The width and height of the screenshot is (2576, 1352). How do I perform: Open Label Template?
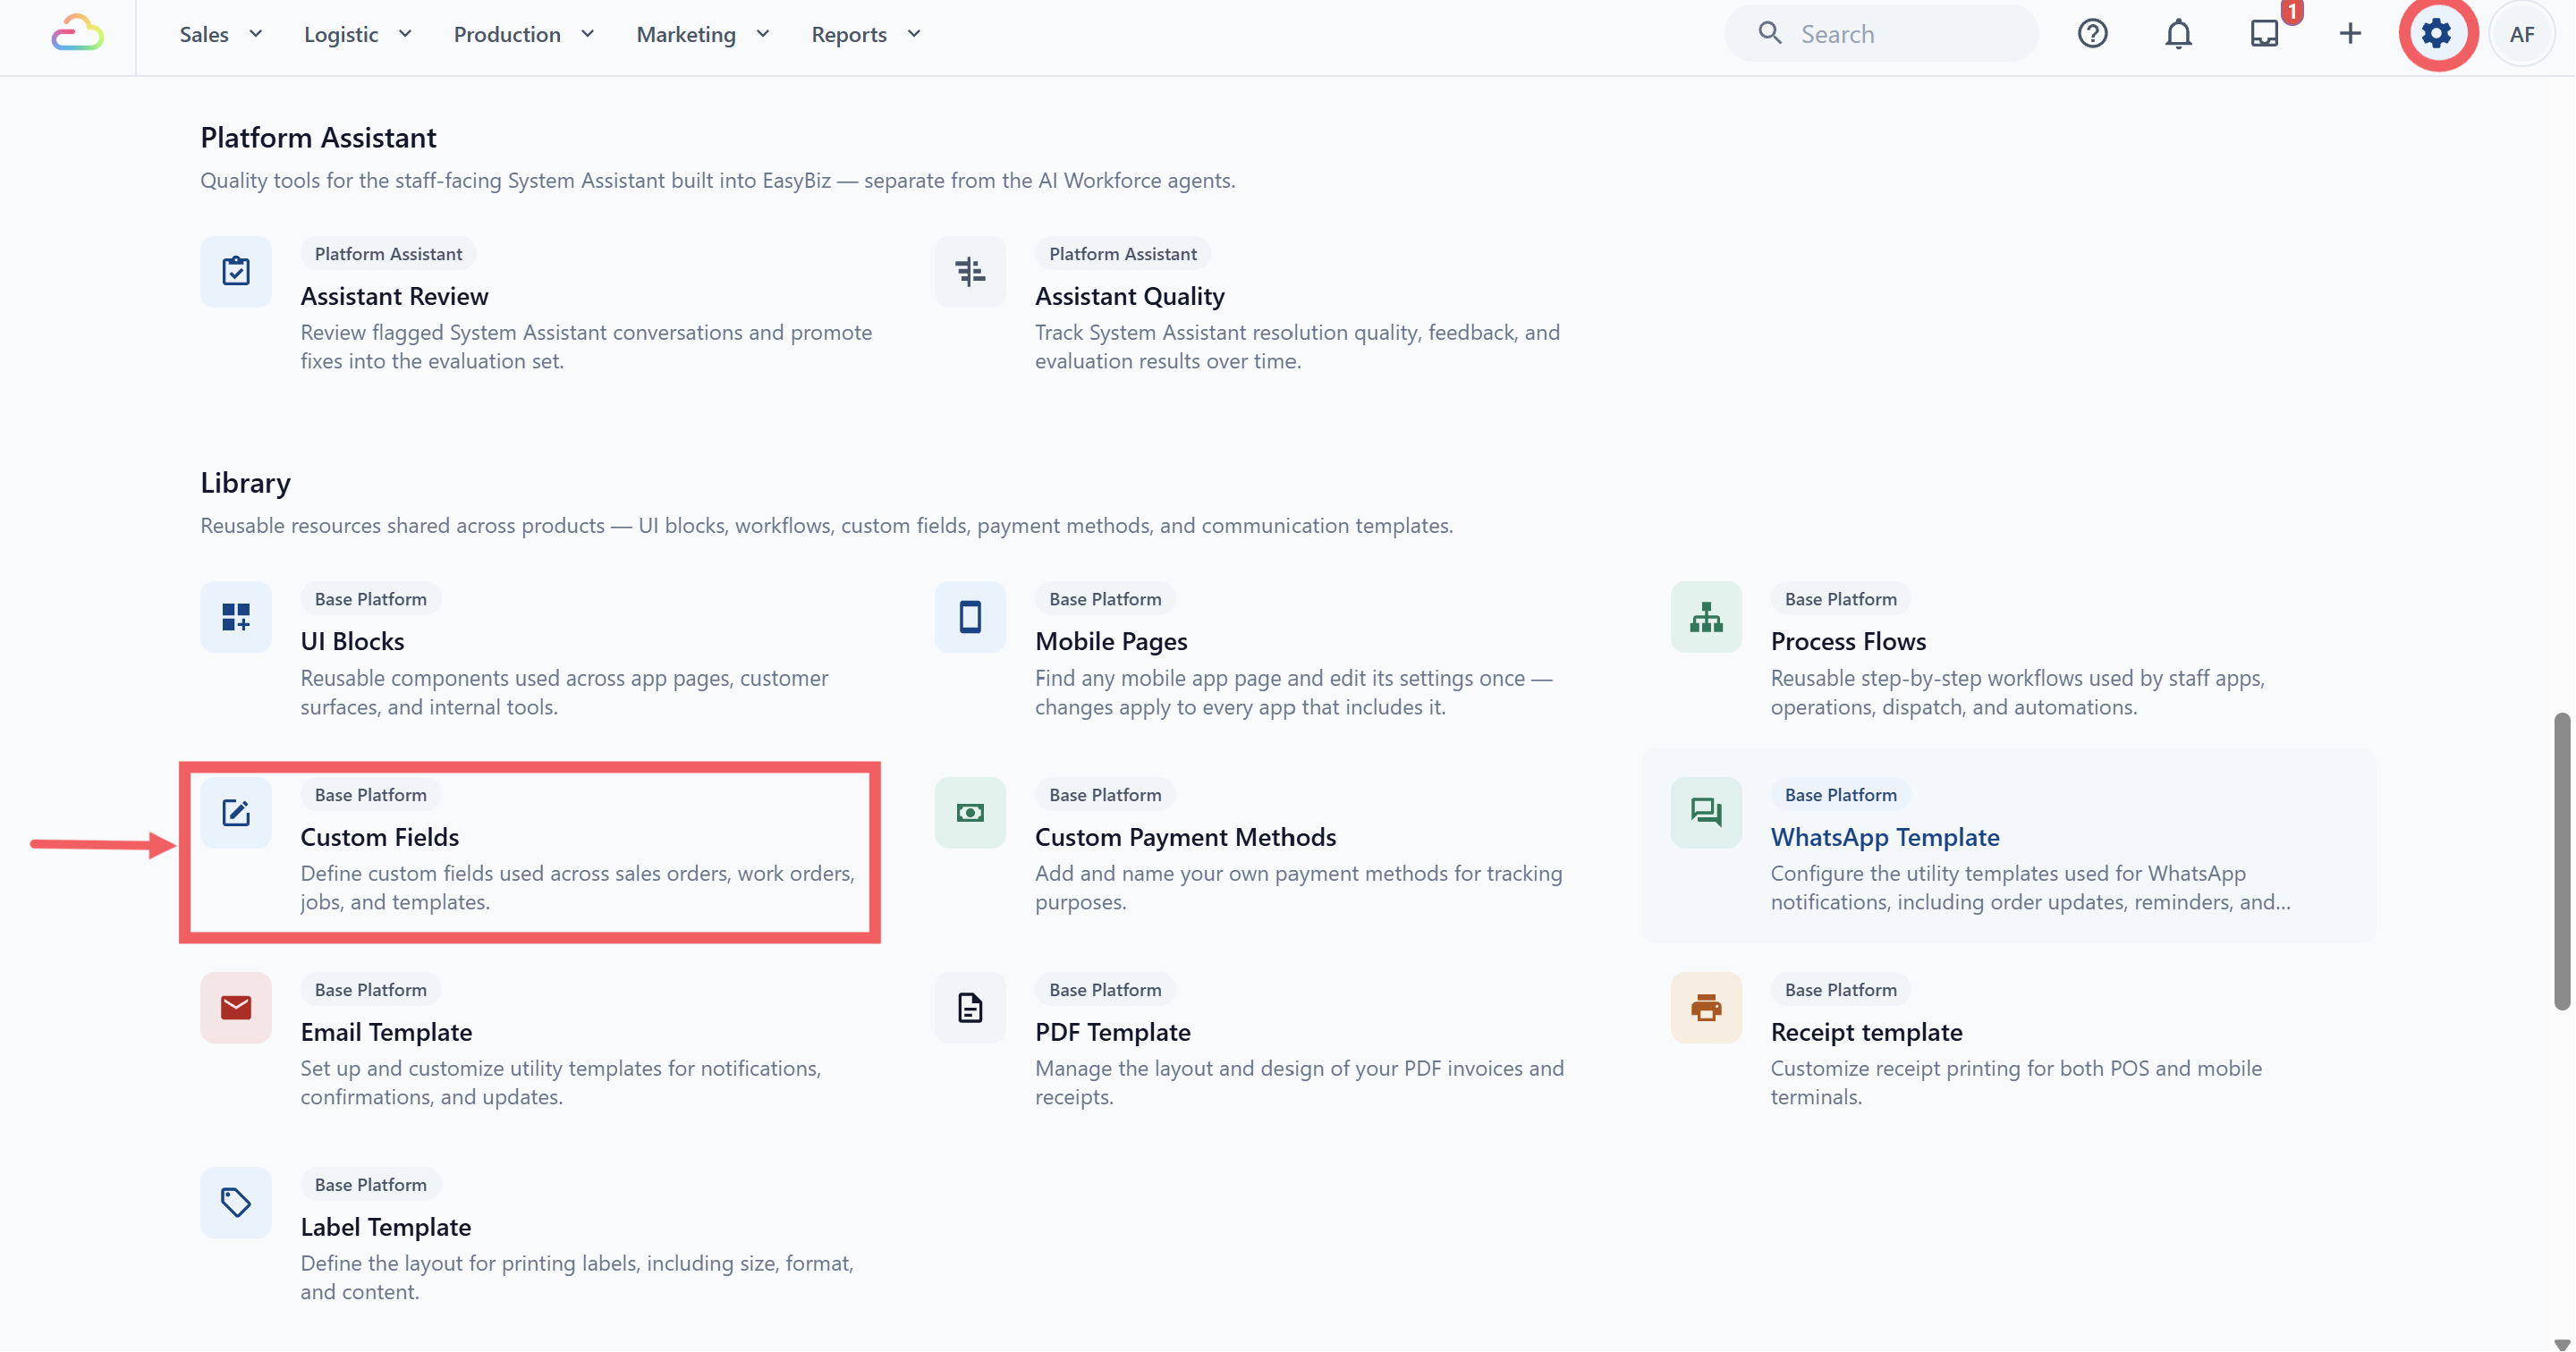(x=386, y=1227)
